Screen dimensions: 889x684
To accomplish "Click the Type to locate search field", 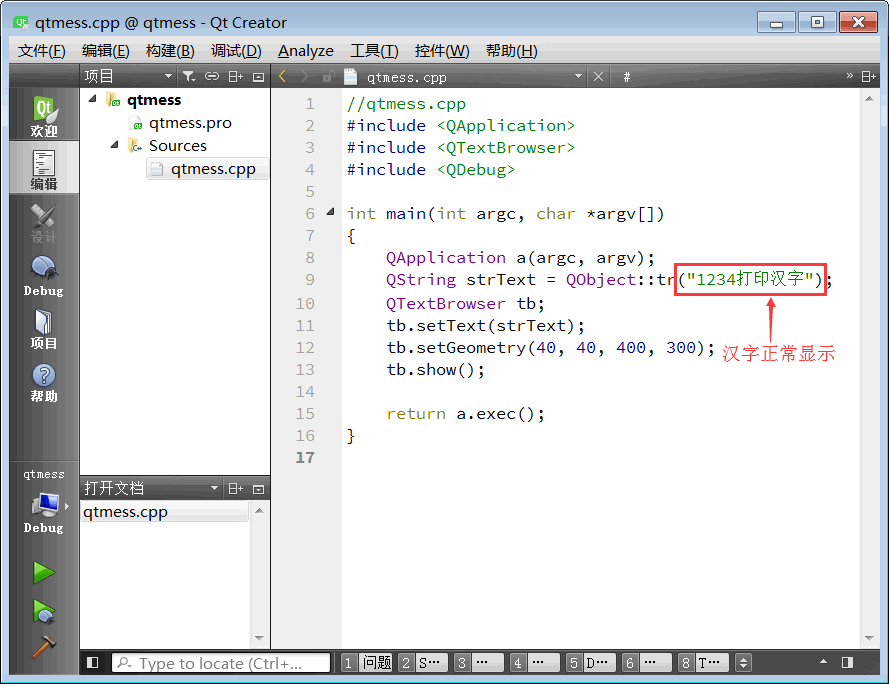I will [x=221, y=663].
